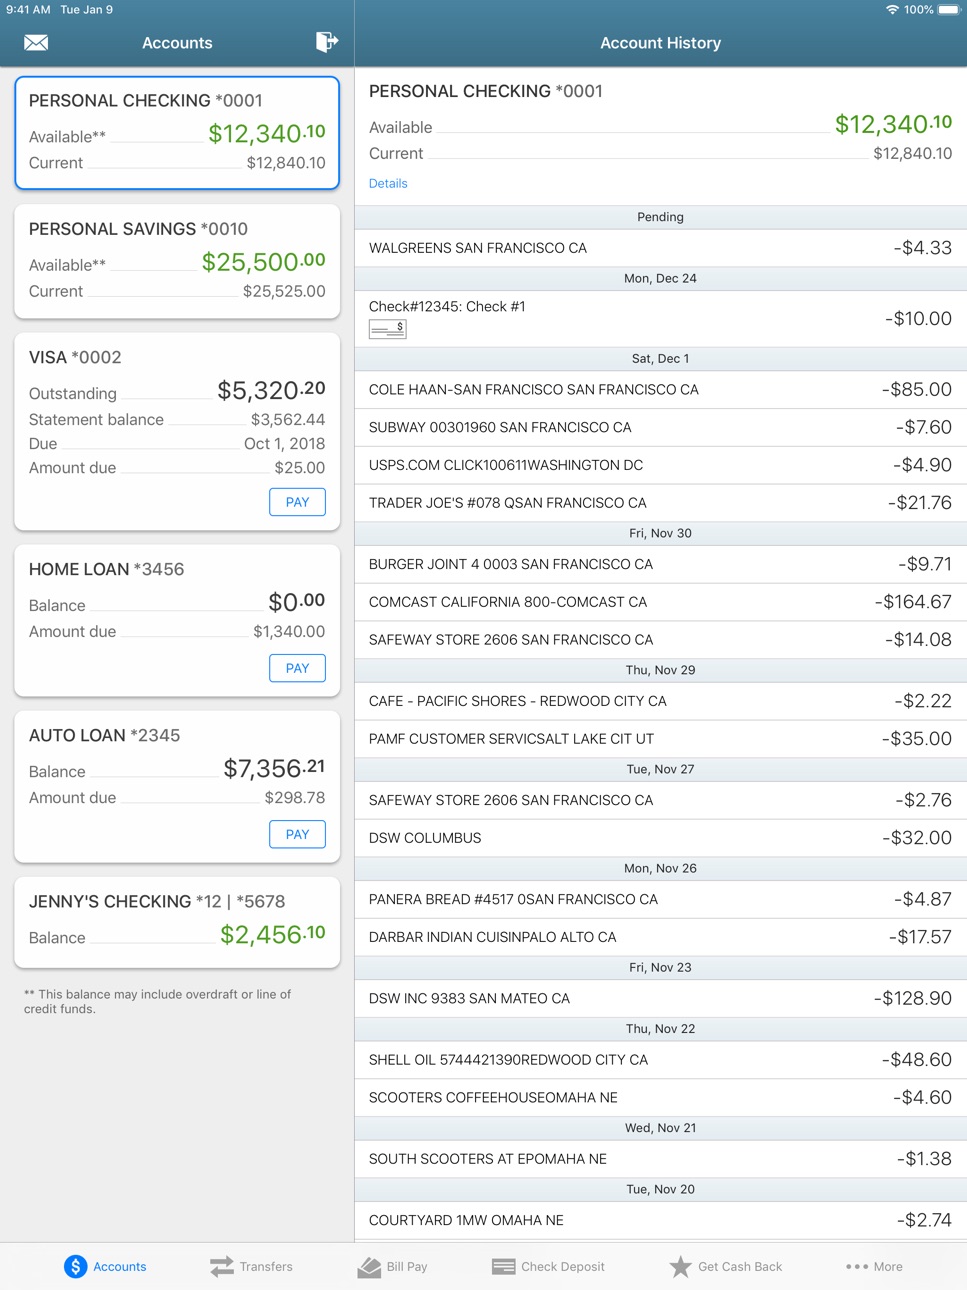This screenshot has width=967, height=1290.
Task: Click the Details link under Current balance
Action: [388, 183]
